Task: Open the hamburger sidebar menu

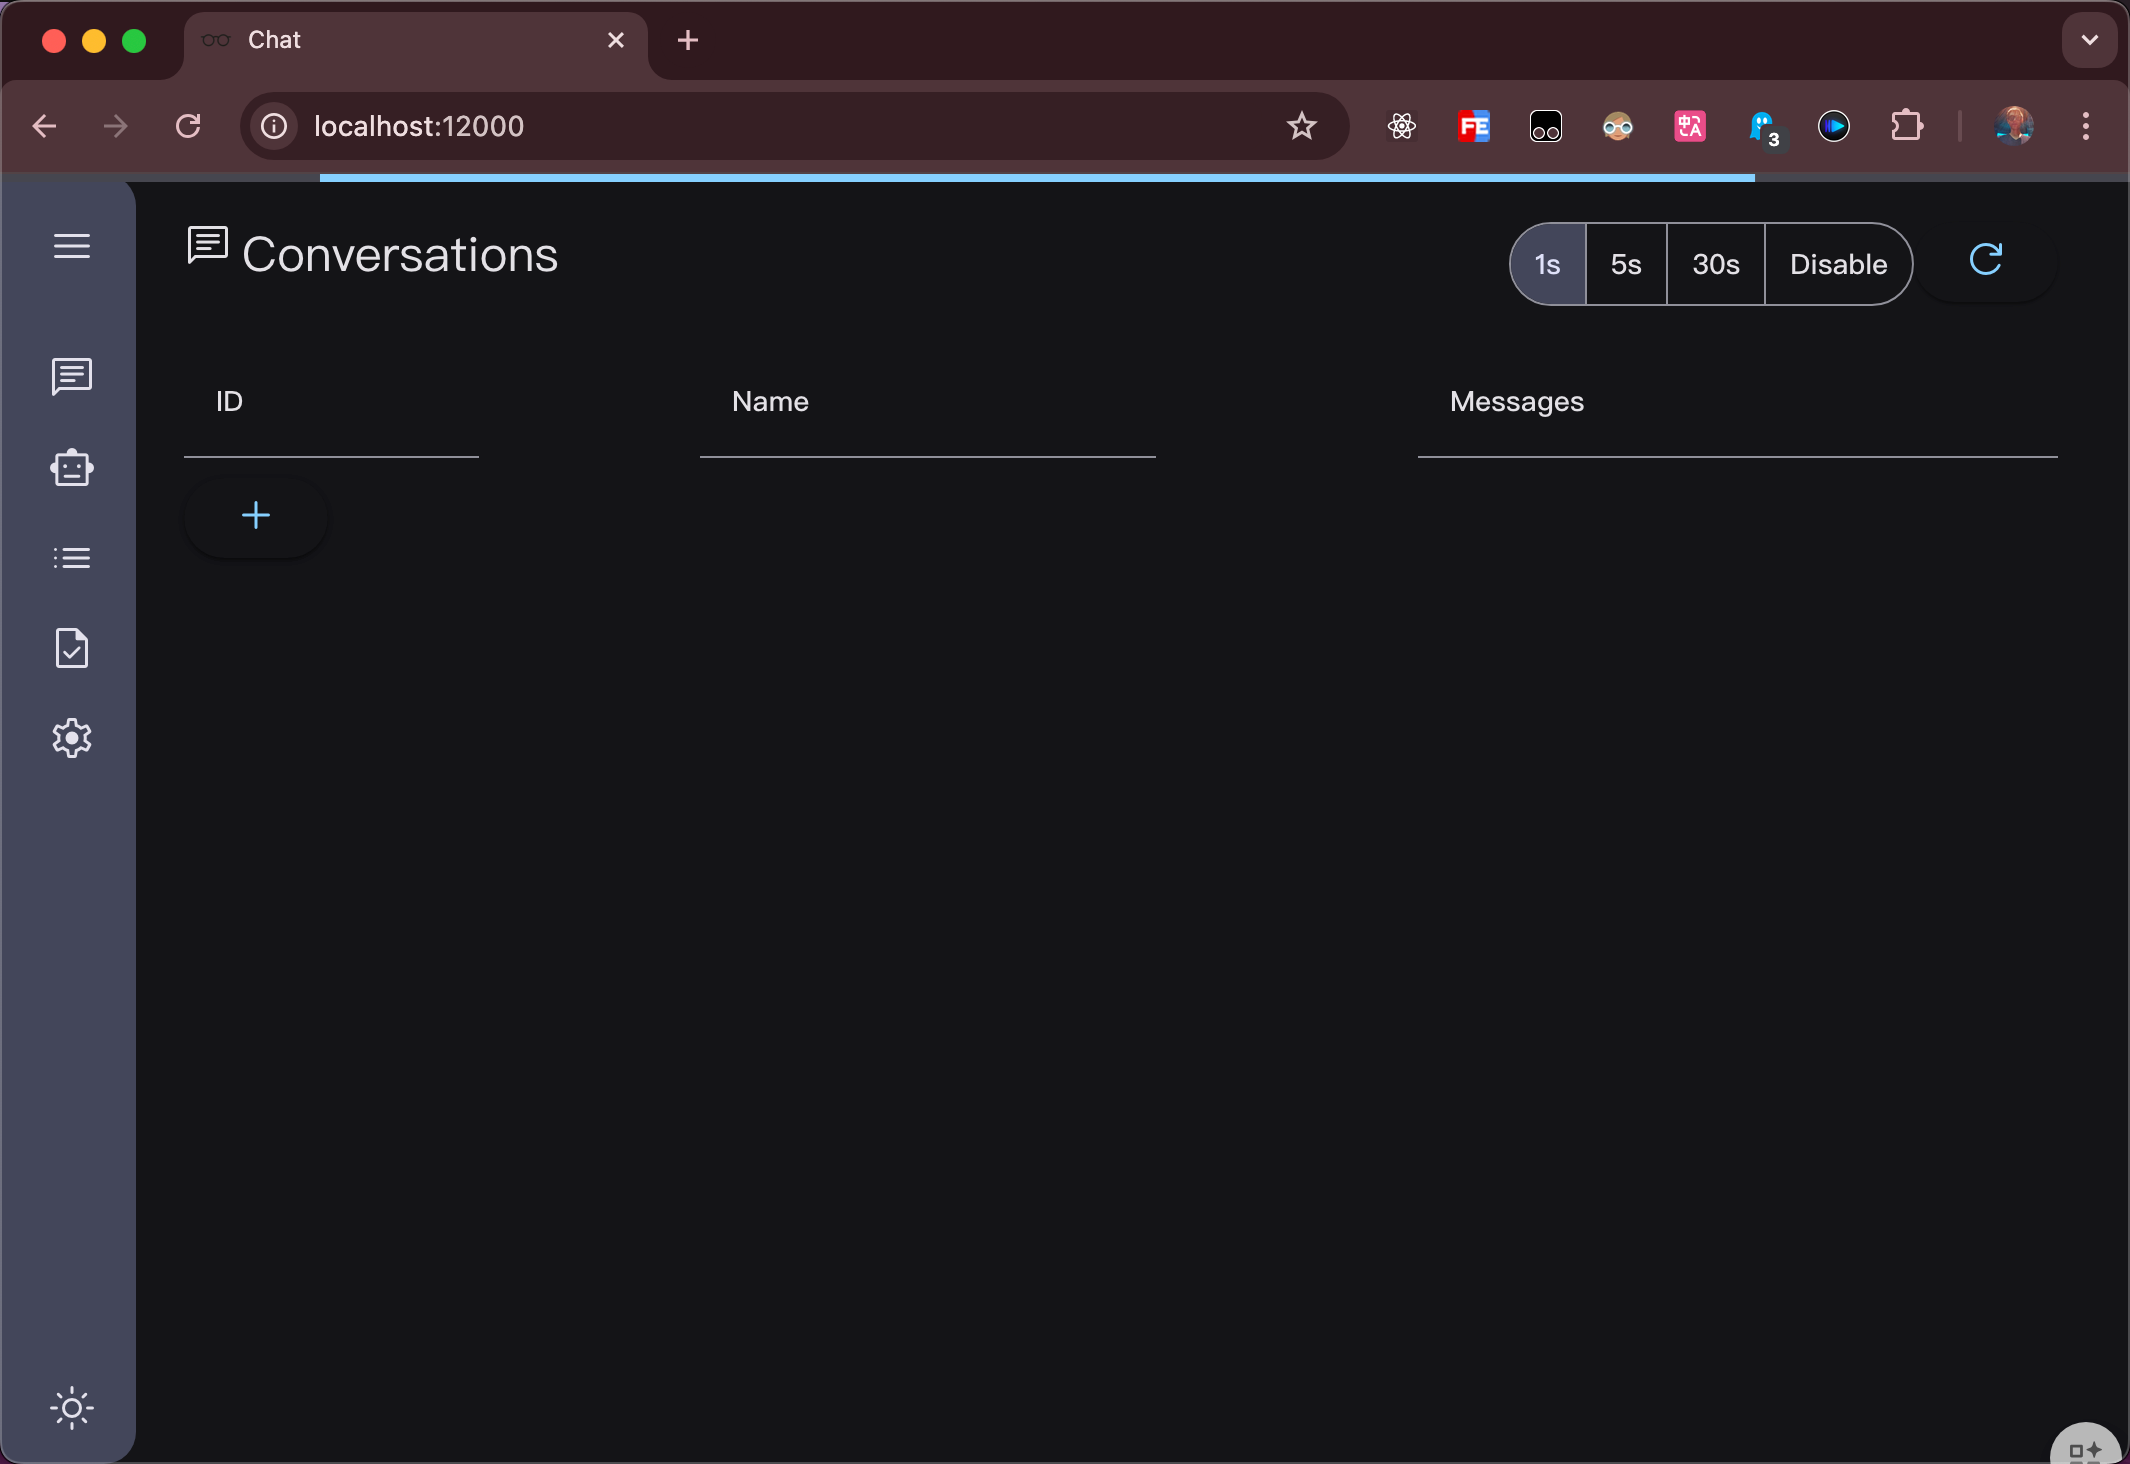Action: click(72, 246)
